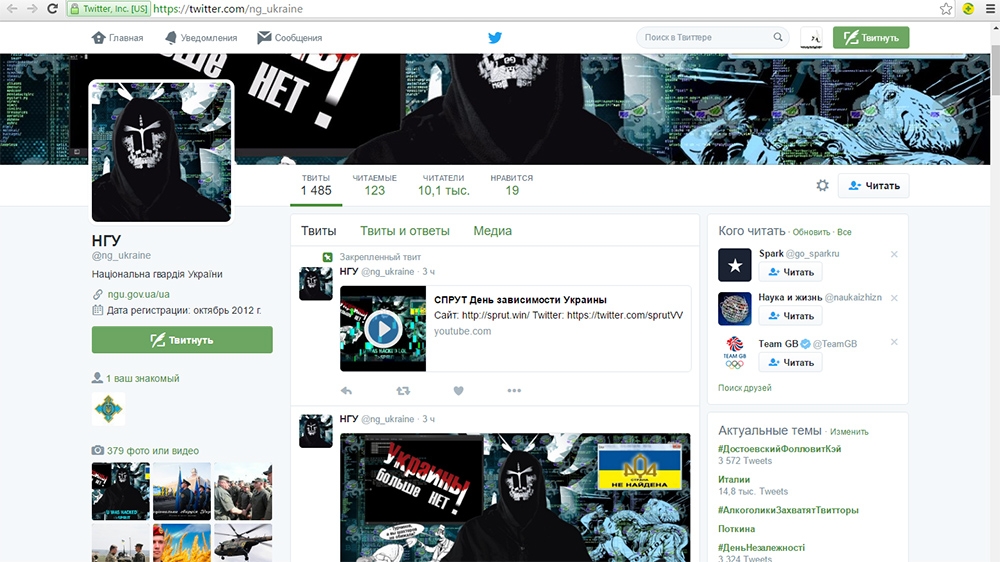The height and width of the screenshot is (562, 1000).
Task: Open the Team GB avatar
Action: coord(735,353)
